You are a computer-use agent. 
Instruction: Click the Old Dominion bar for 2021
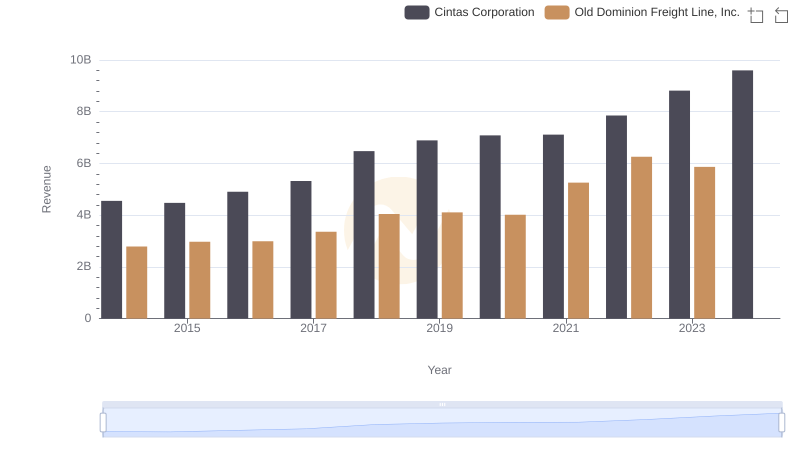(x=579, y=250)
